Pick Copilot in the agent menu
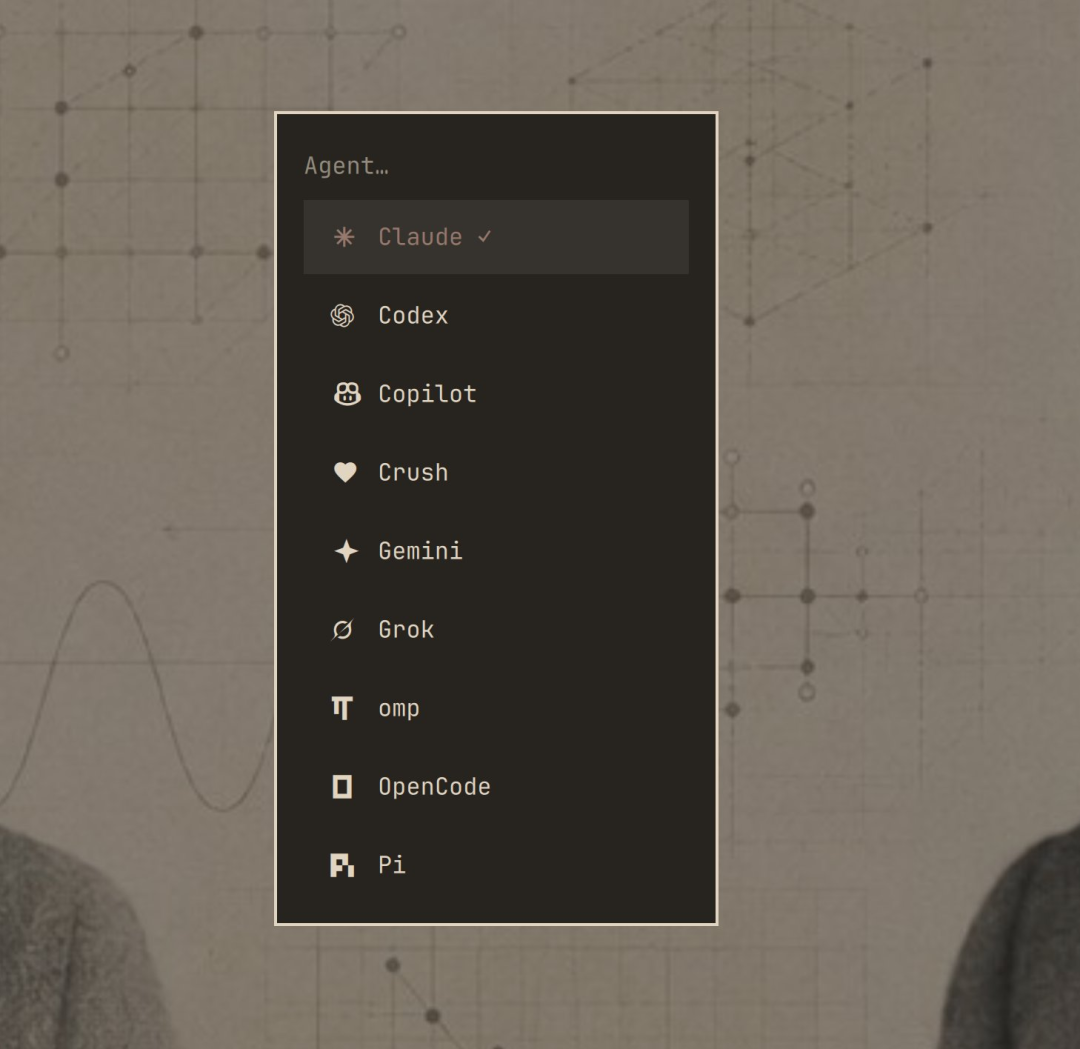Viewport: 1080px width, 1049px height. click(496, 394)
